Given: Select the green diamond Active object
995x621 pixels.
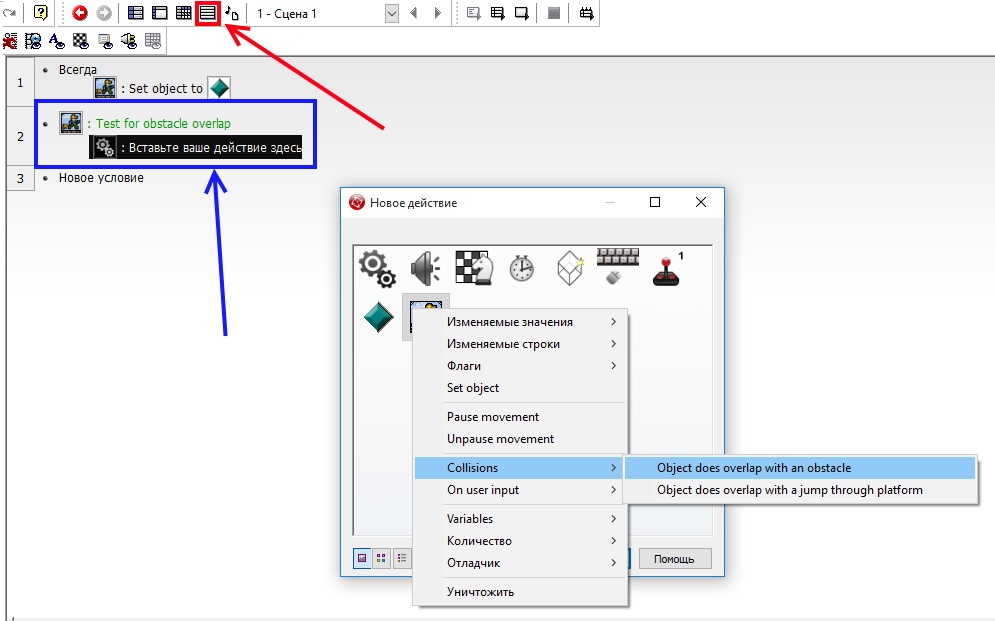Looking at the screenshot, I should tap(377, 318).
